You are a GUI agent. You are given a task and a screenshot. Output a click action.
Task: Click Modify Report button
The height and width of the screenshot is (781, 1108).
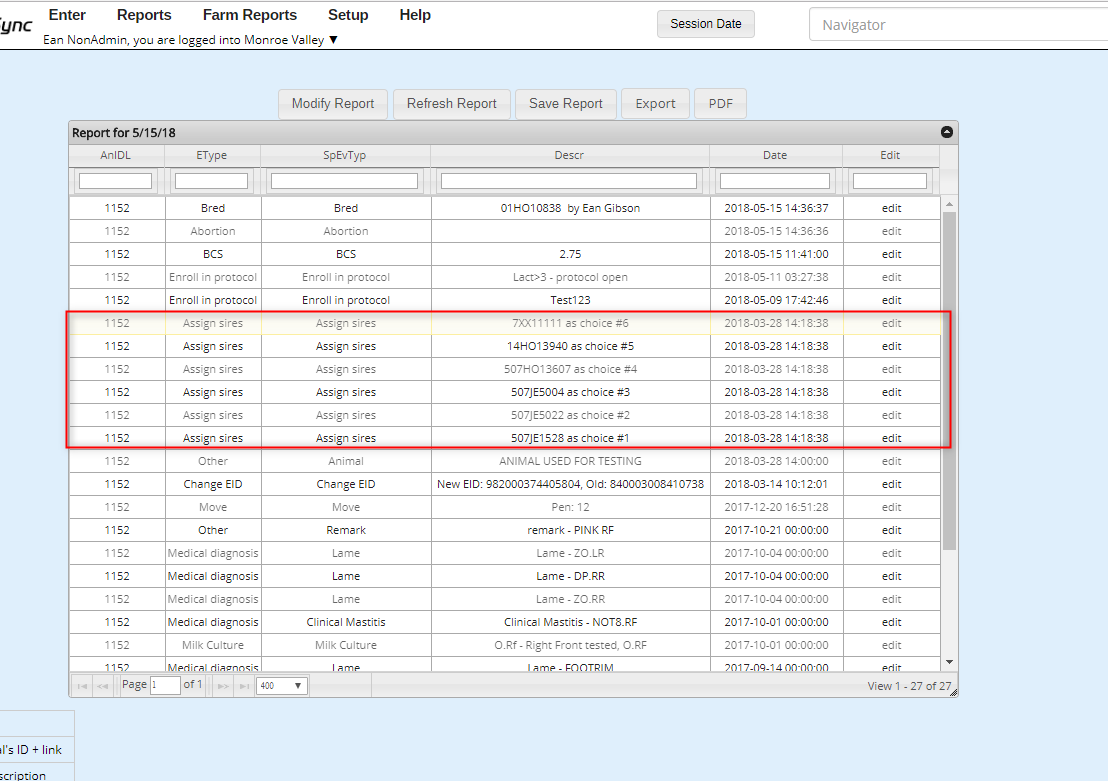click(x=333, y=104)
